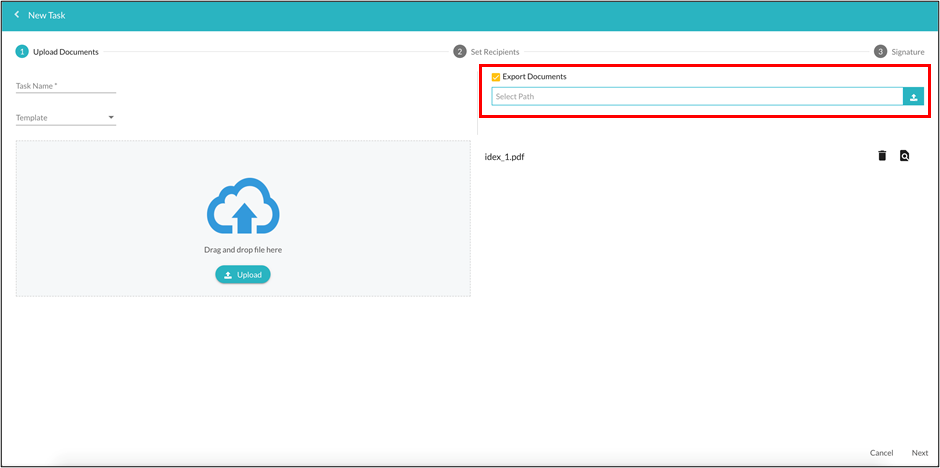
Task: Click the blue cloud upload icon
Action: [243, 206]
